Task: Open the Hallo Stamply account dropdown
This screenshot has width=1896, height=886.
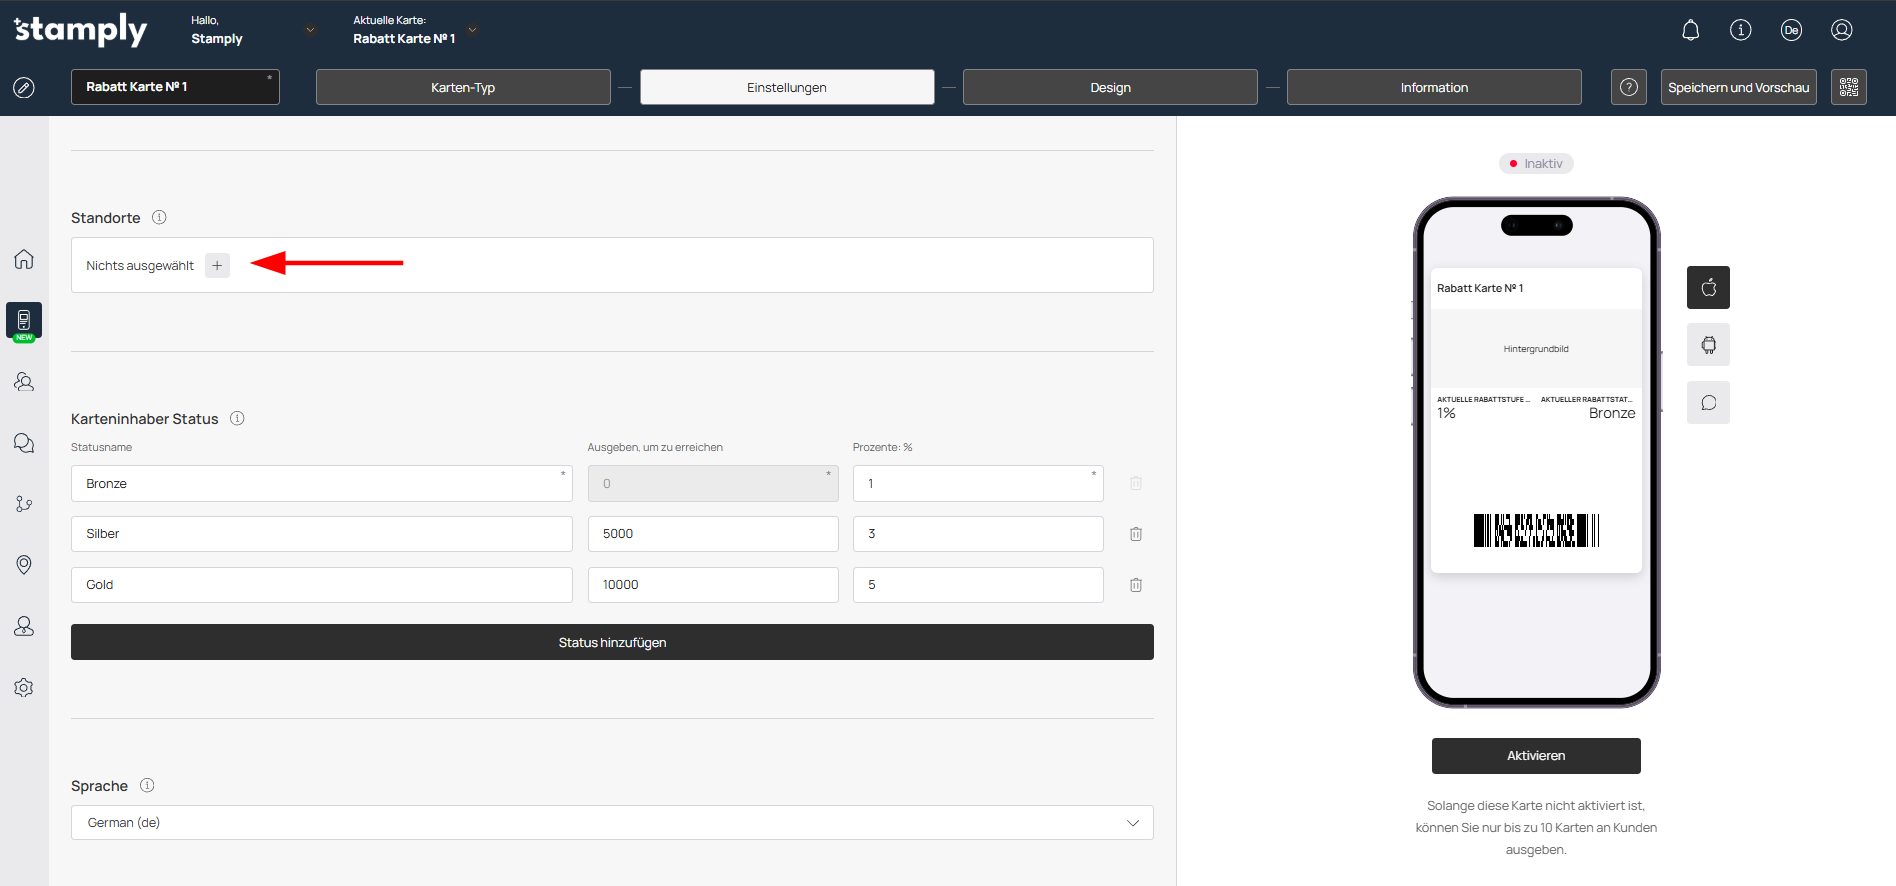Action: coord(310,30)
